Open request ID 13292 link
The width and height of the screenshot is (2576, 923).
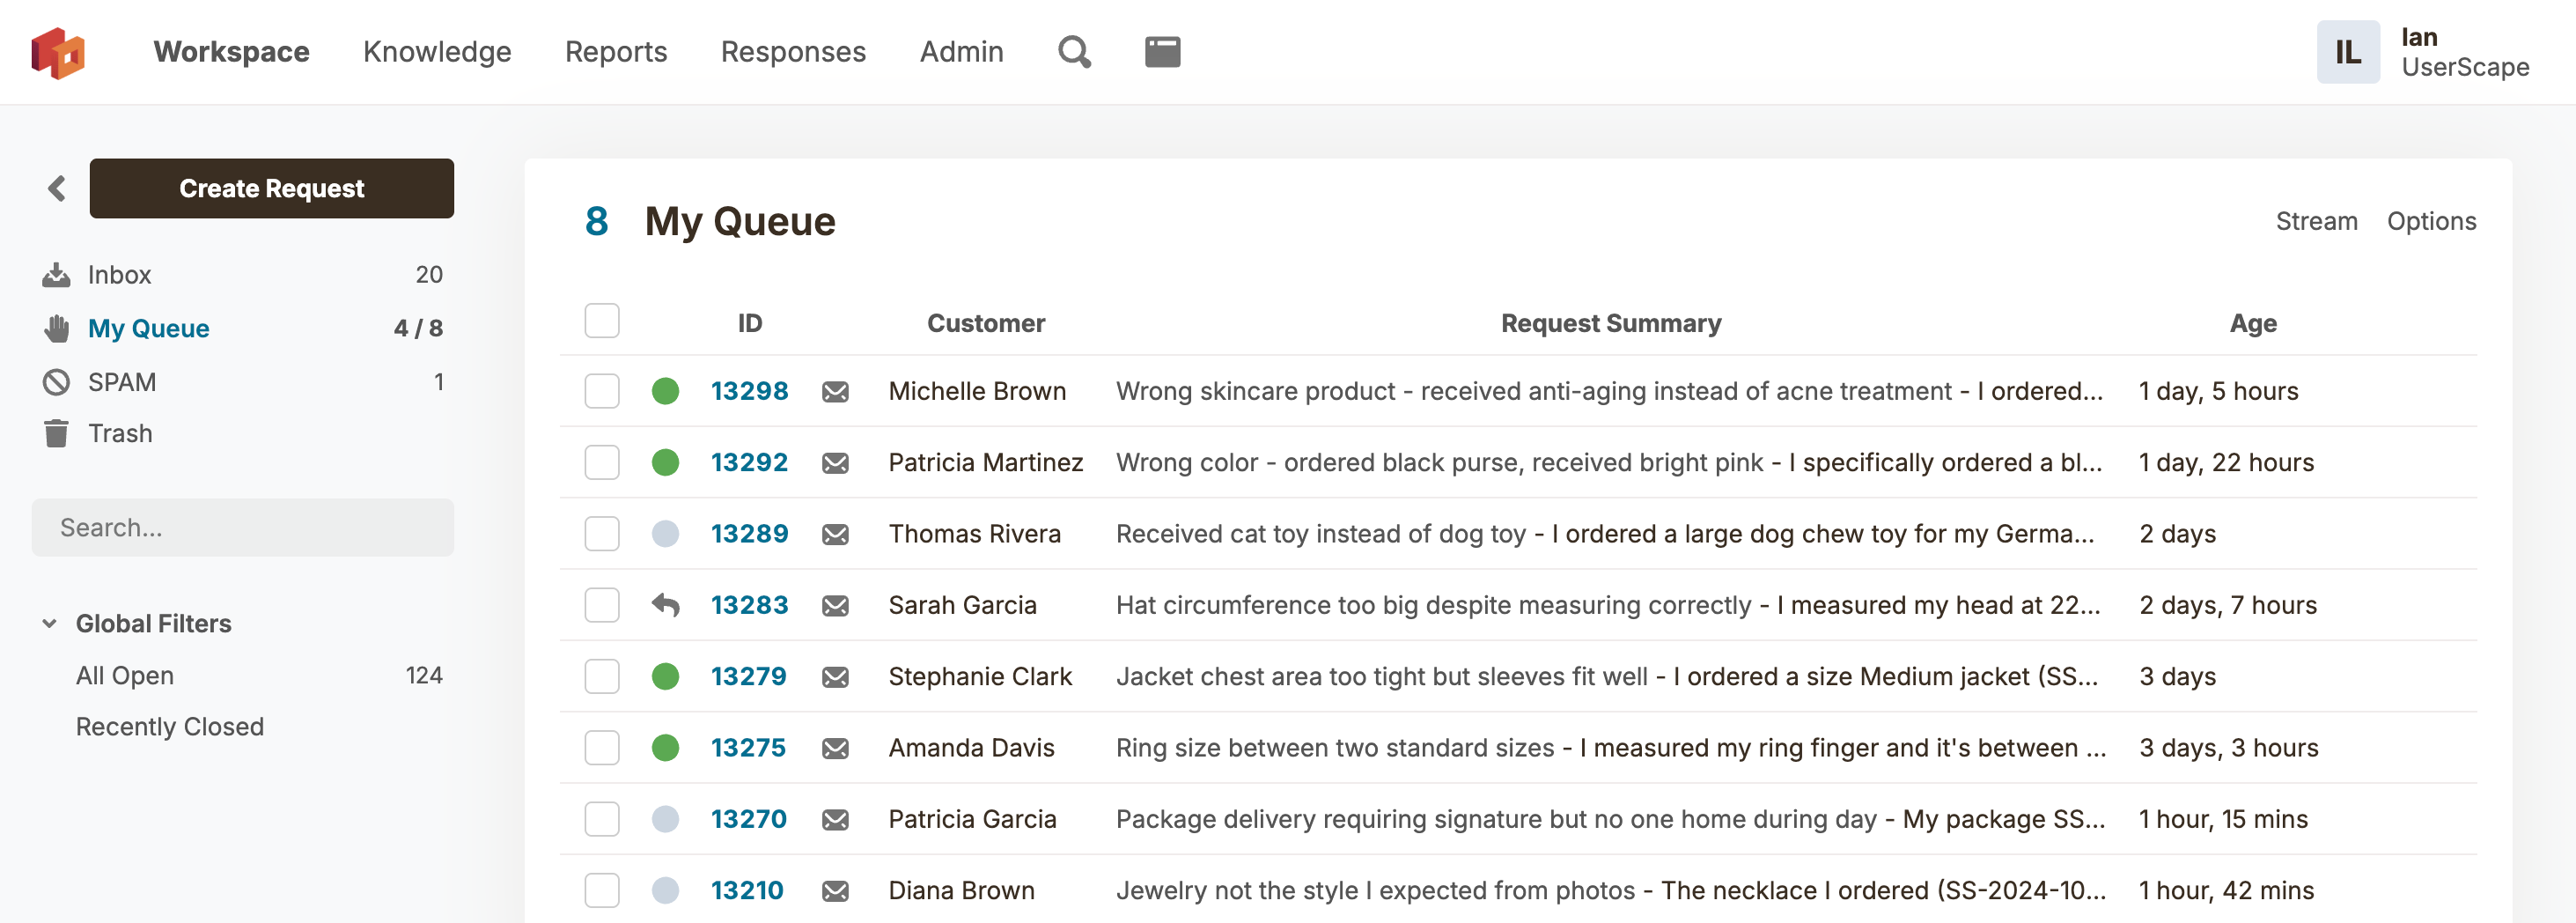point(749,462)
